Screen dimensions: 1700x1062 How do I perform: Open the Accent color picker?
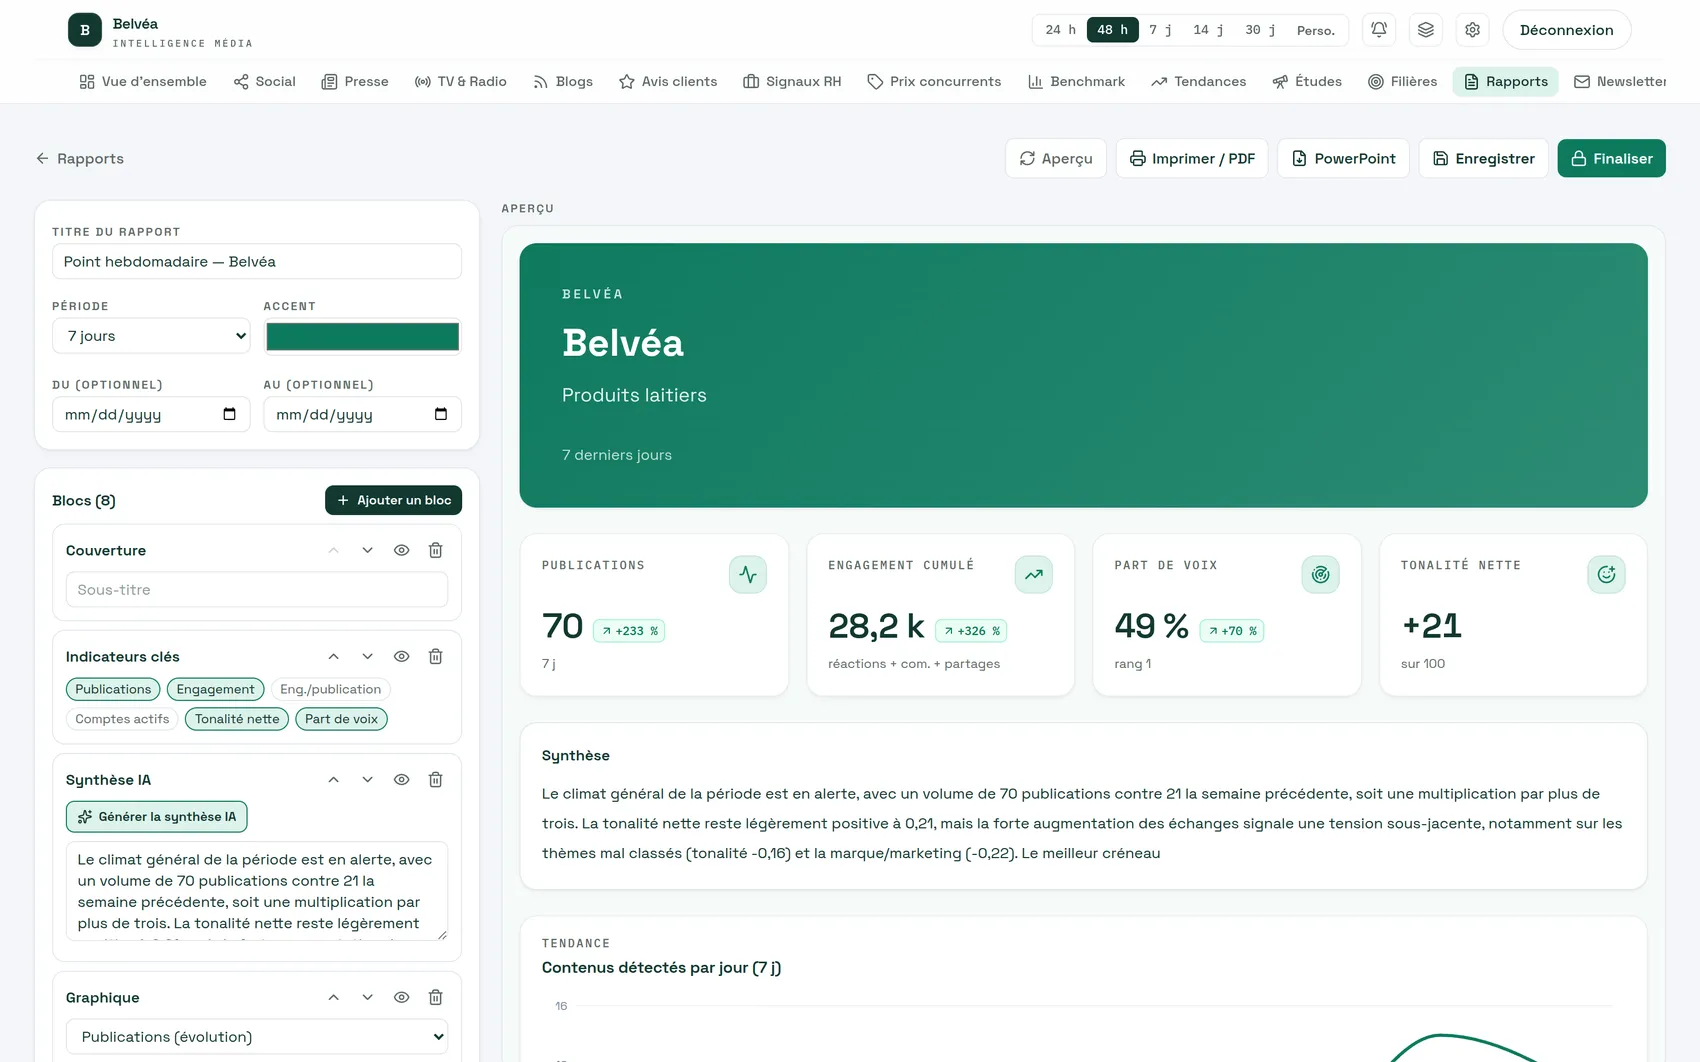coord(363,337)
